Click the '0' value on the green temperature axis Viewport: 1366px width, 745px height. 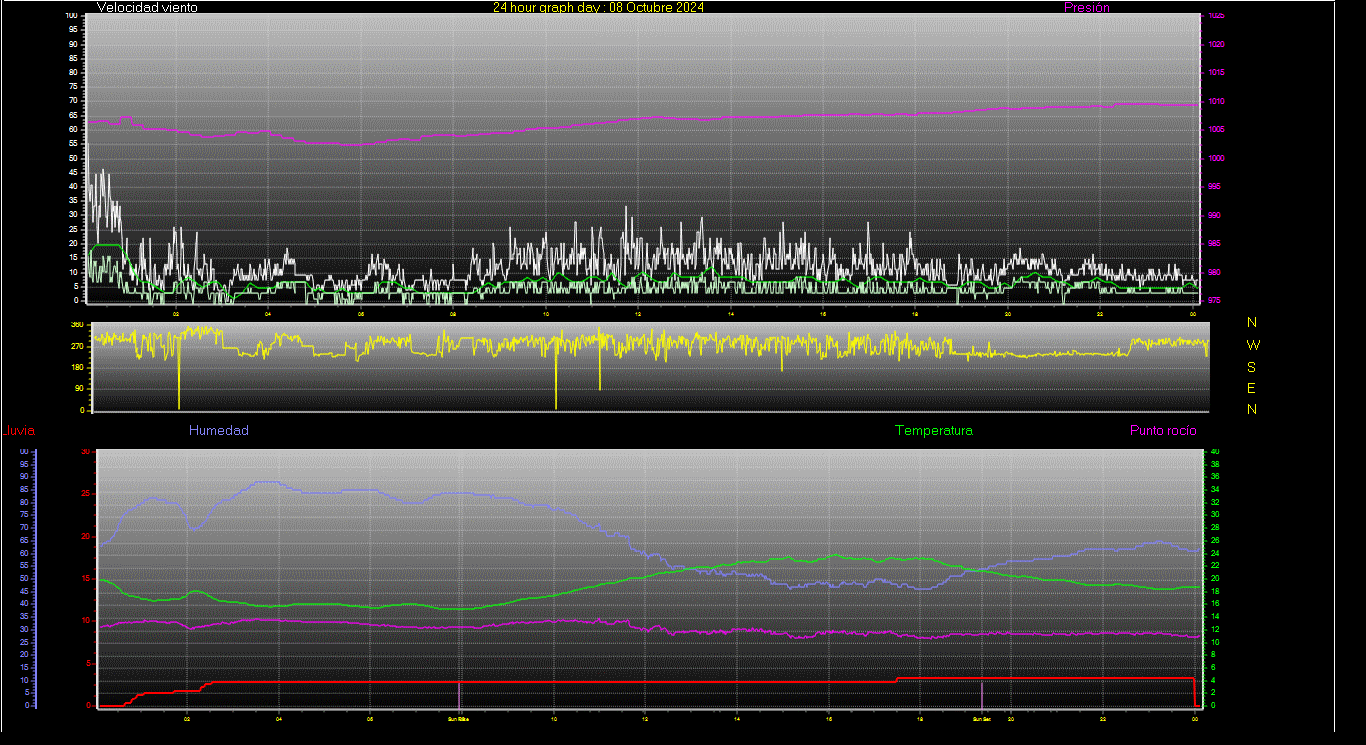pyautogui.click(x=1213, y=705)
